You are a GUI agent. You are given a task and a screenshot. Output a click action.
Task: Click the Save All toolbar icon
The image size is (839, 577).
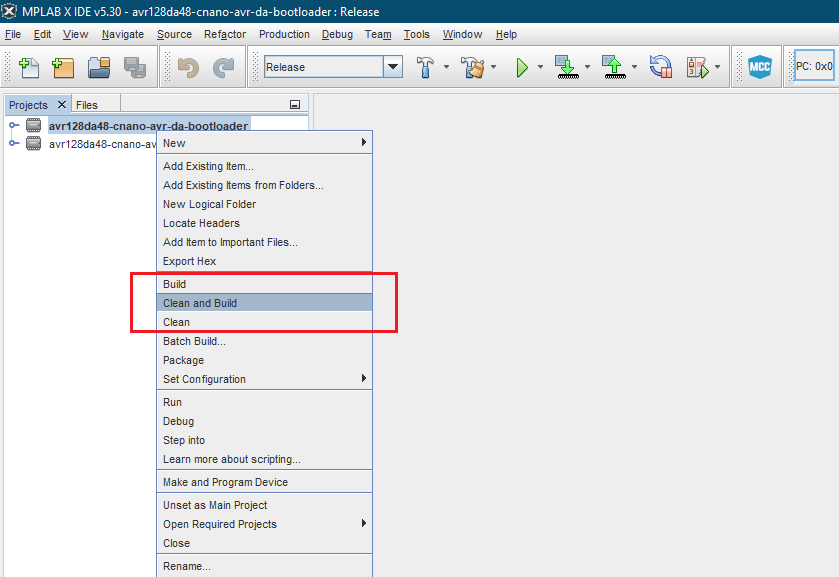click(x=135, y=67)
